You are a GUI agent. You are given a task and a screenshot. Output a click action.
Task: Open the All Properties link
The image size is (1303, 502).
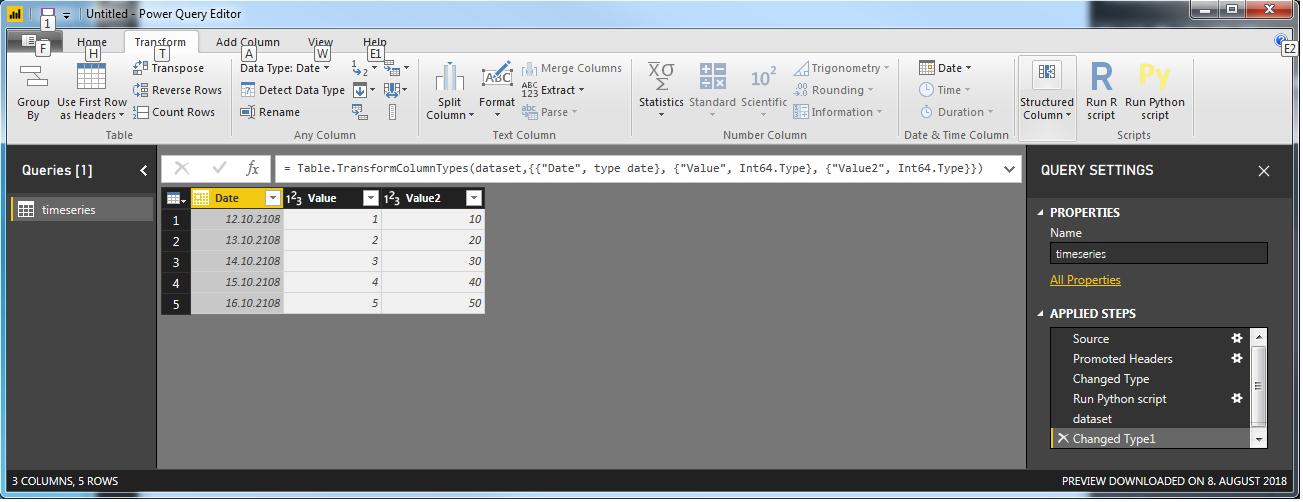[1085, 280]
